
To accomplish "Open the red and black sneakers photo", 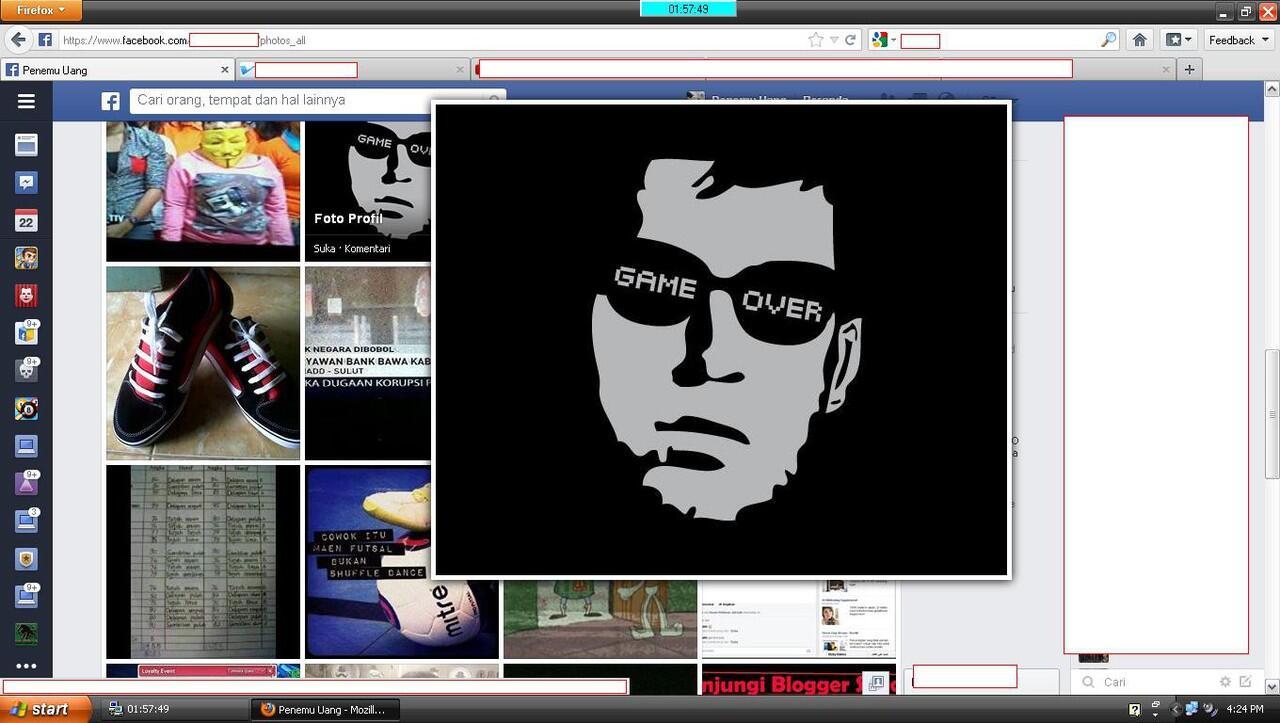I will 203,363.
